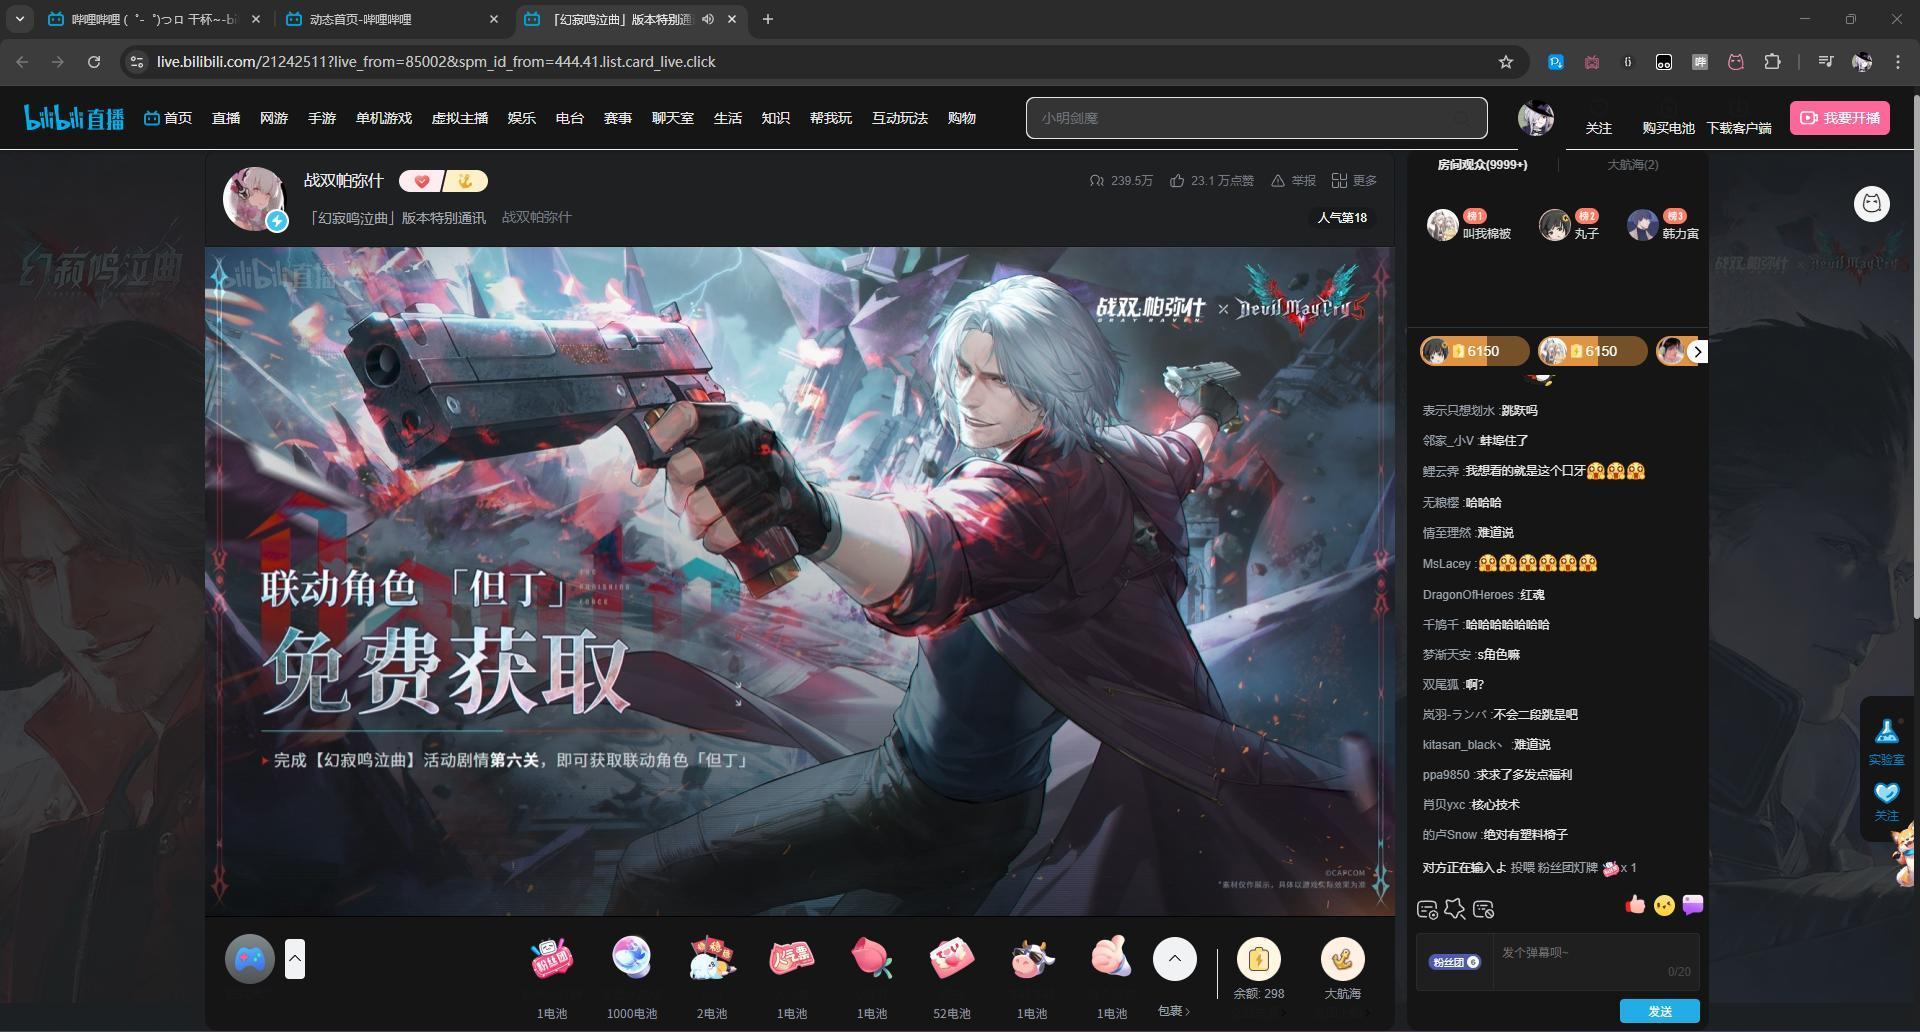Open 下载客户端 link

[1739, 128]
